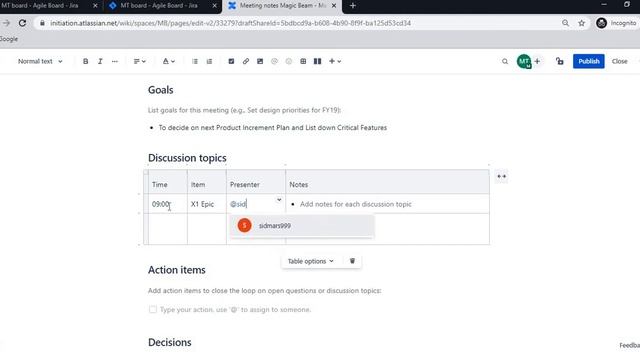
Task: Open Normal text style dropdown
Action: point(40,61)
